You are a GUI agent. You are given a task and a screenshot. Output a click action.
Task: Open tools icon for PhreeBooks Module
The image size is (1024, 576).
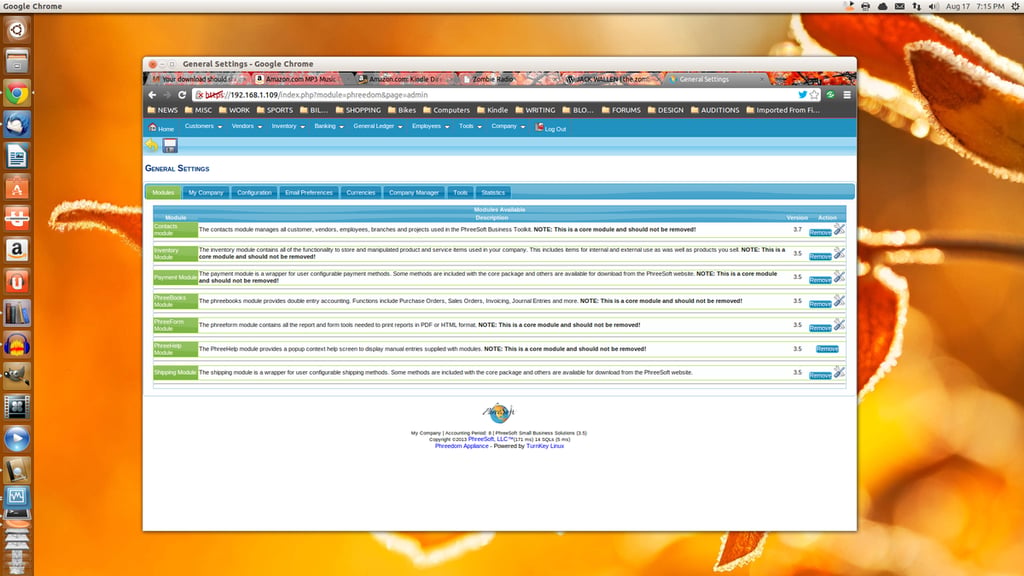(x=839, y=300)
